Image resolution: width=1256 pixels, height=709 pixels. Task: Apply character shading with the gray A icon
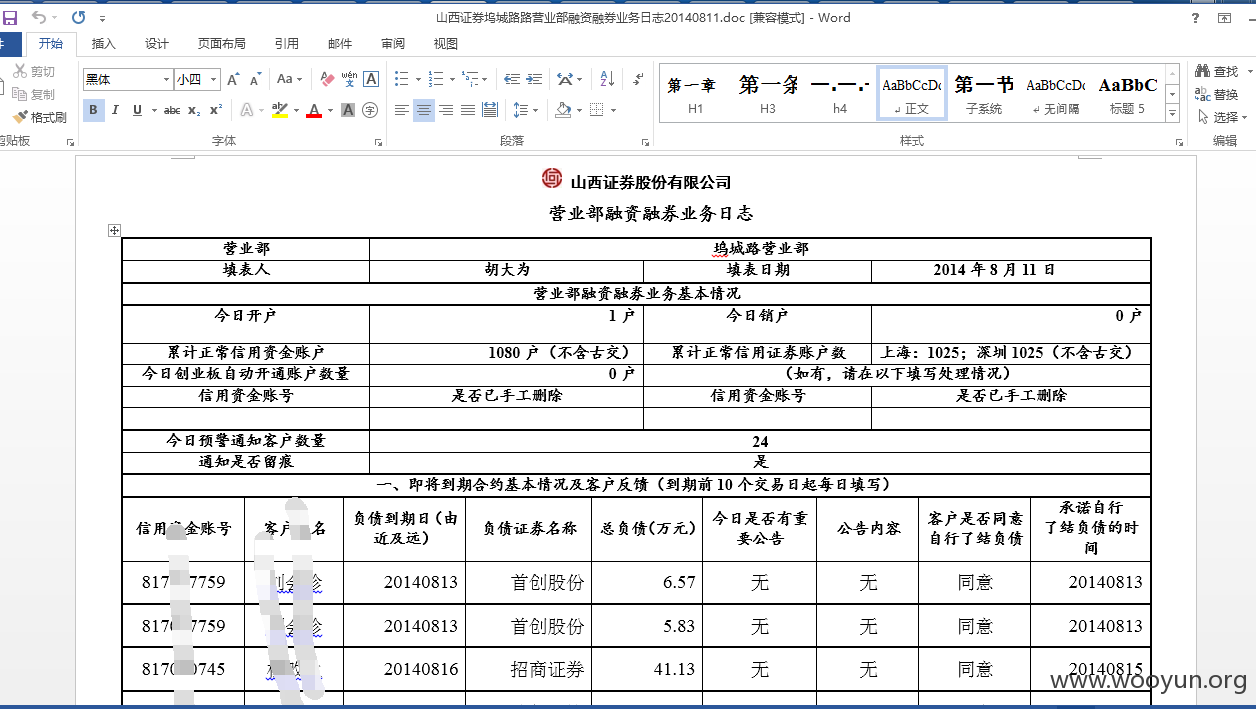[348, 110]
